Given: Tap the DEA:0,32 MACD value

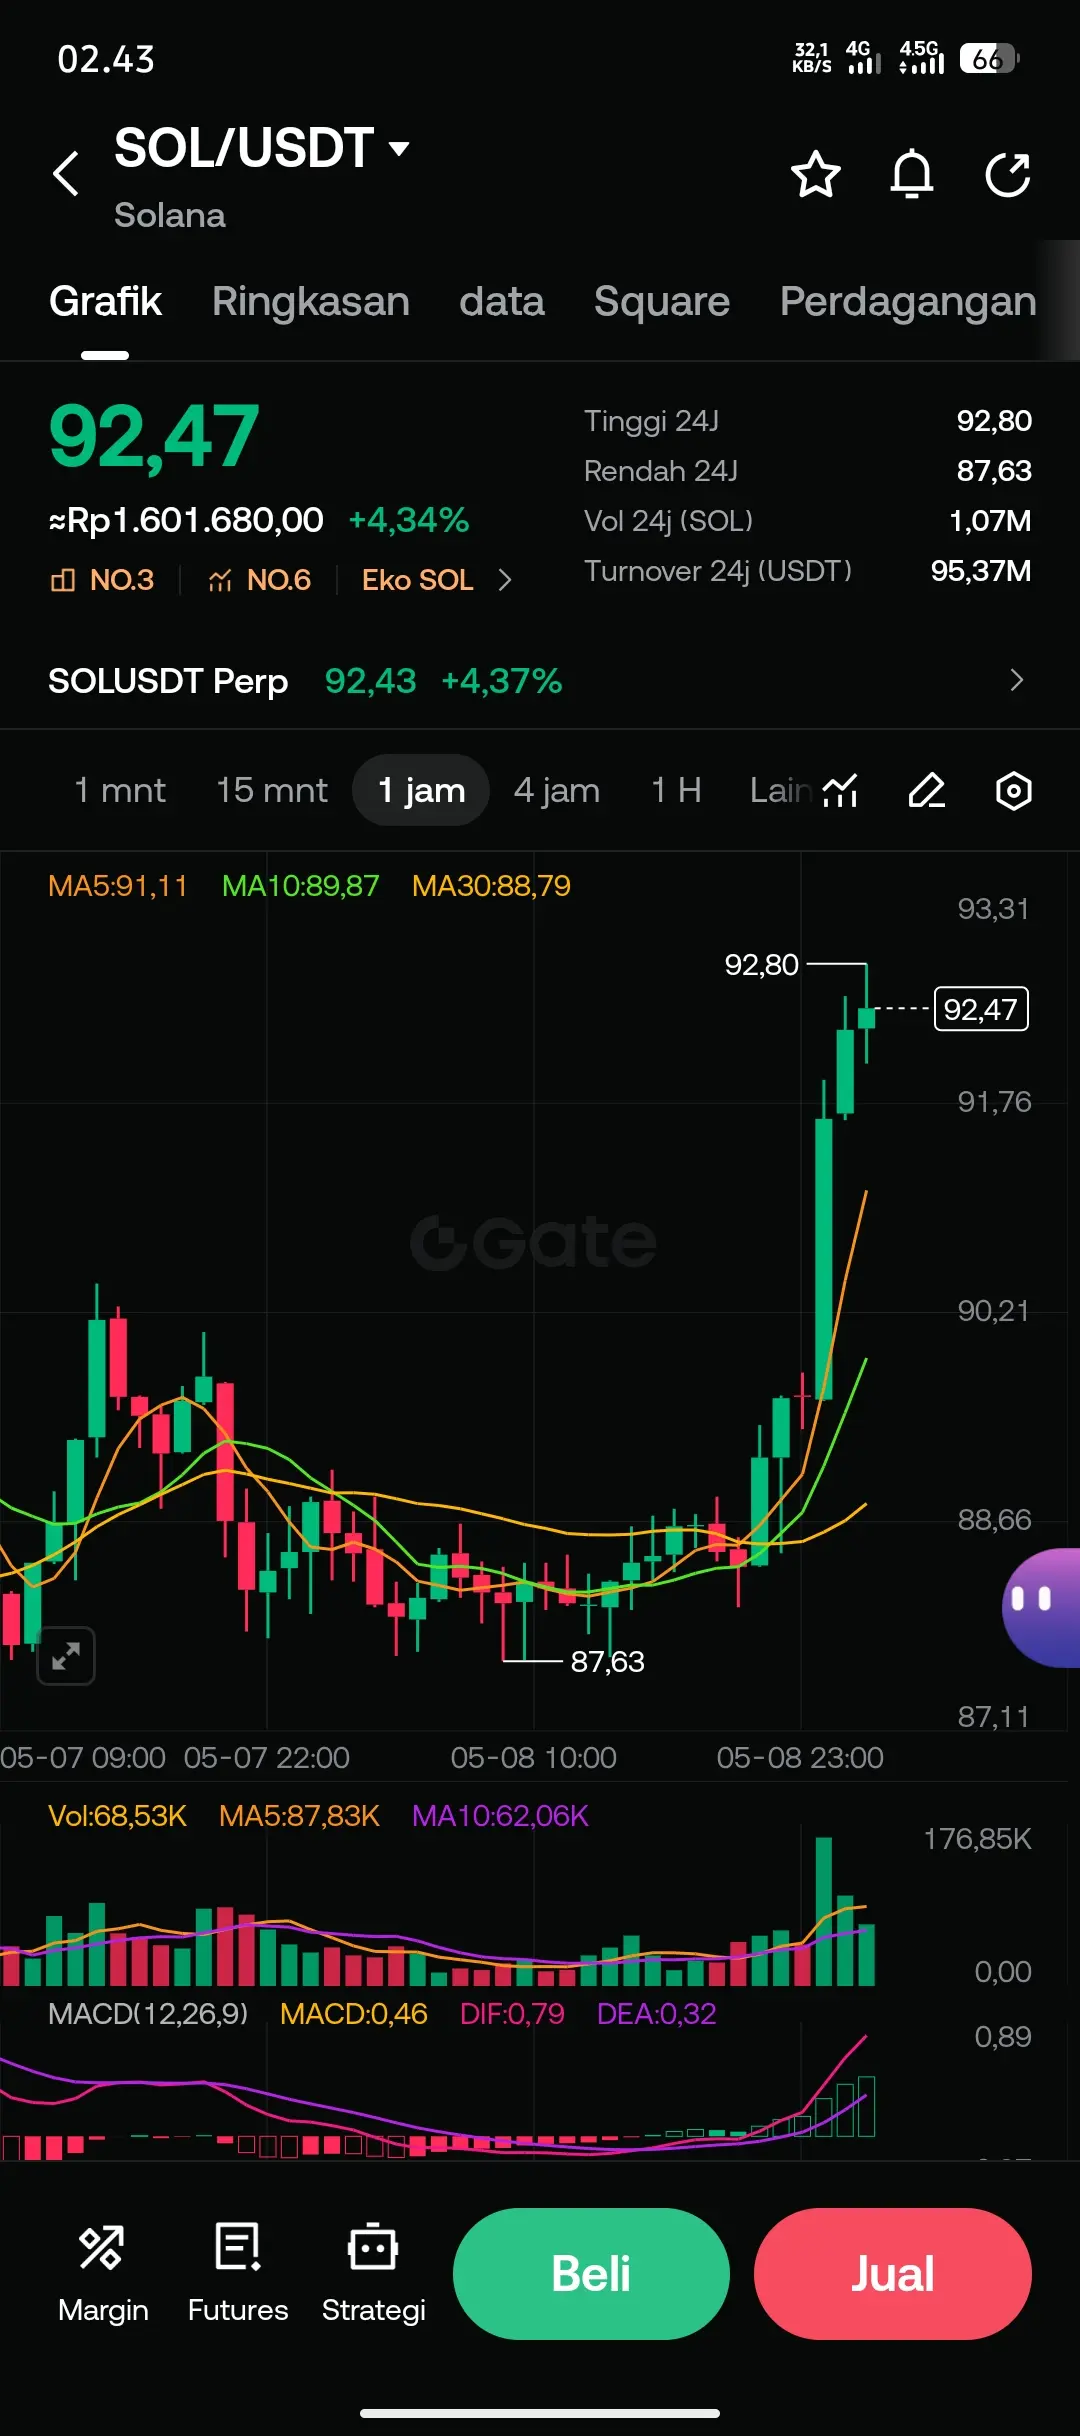Looking at the screenshot, I should (x=657, y=2014).
